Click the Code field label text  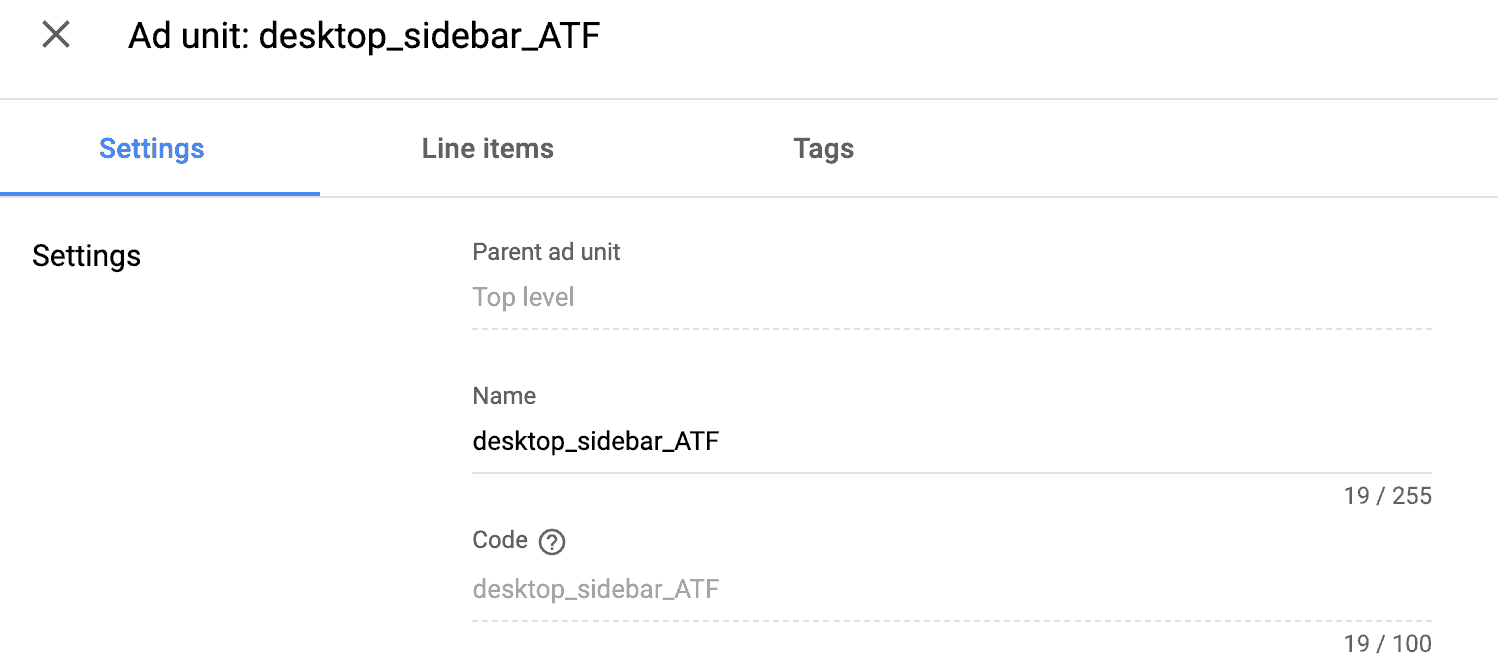500,540
